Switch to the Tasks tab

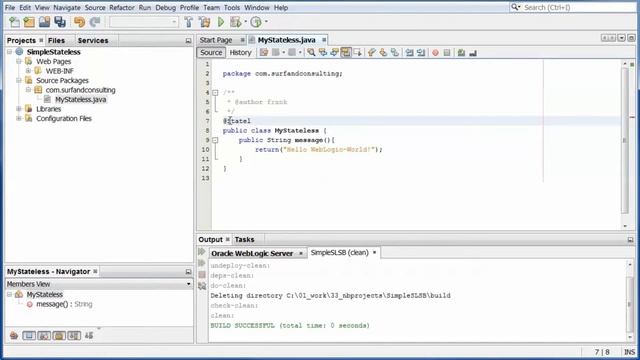point(244,240)
